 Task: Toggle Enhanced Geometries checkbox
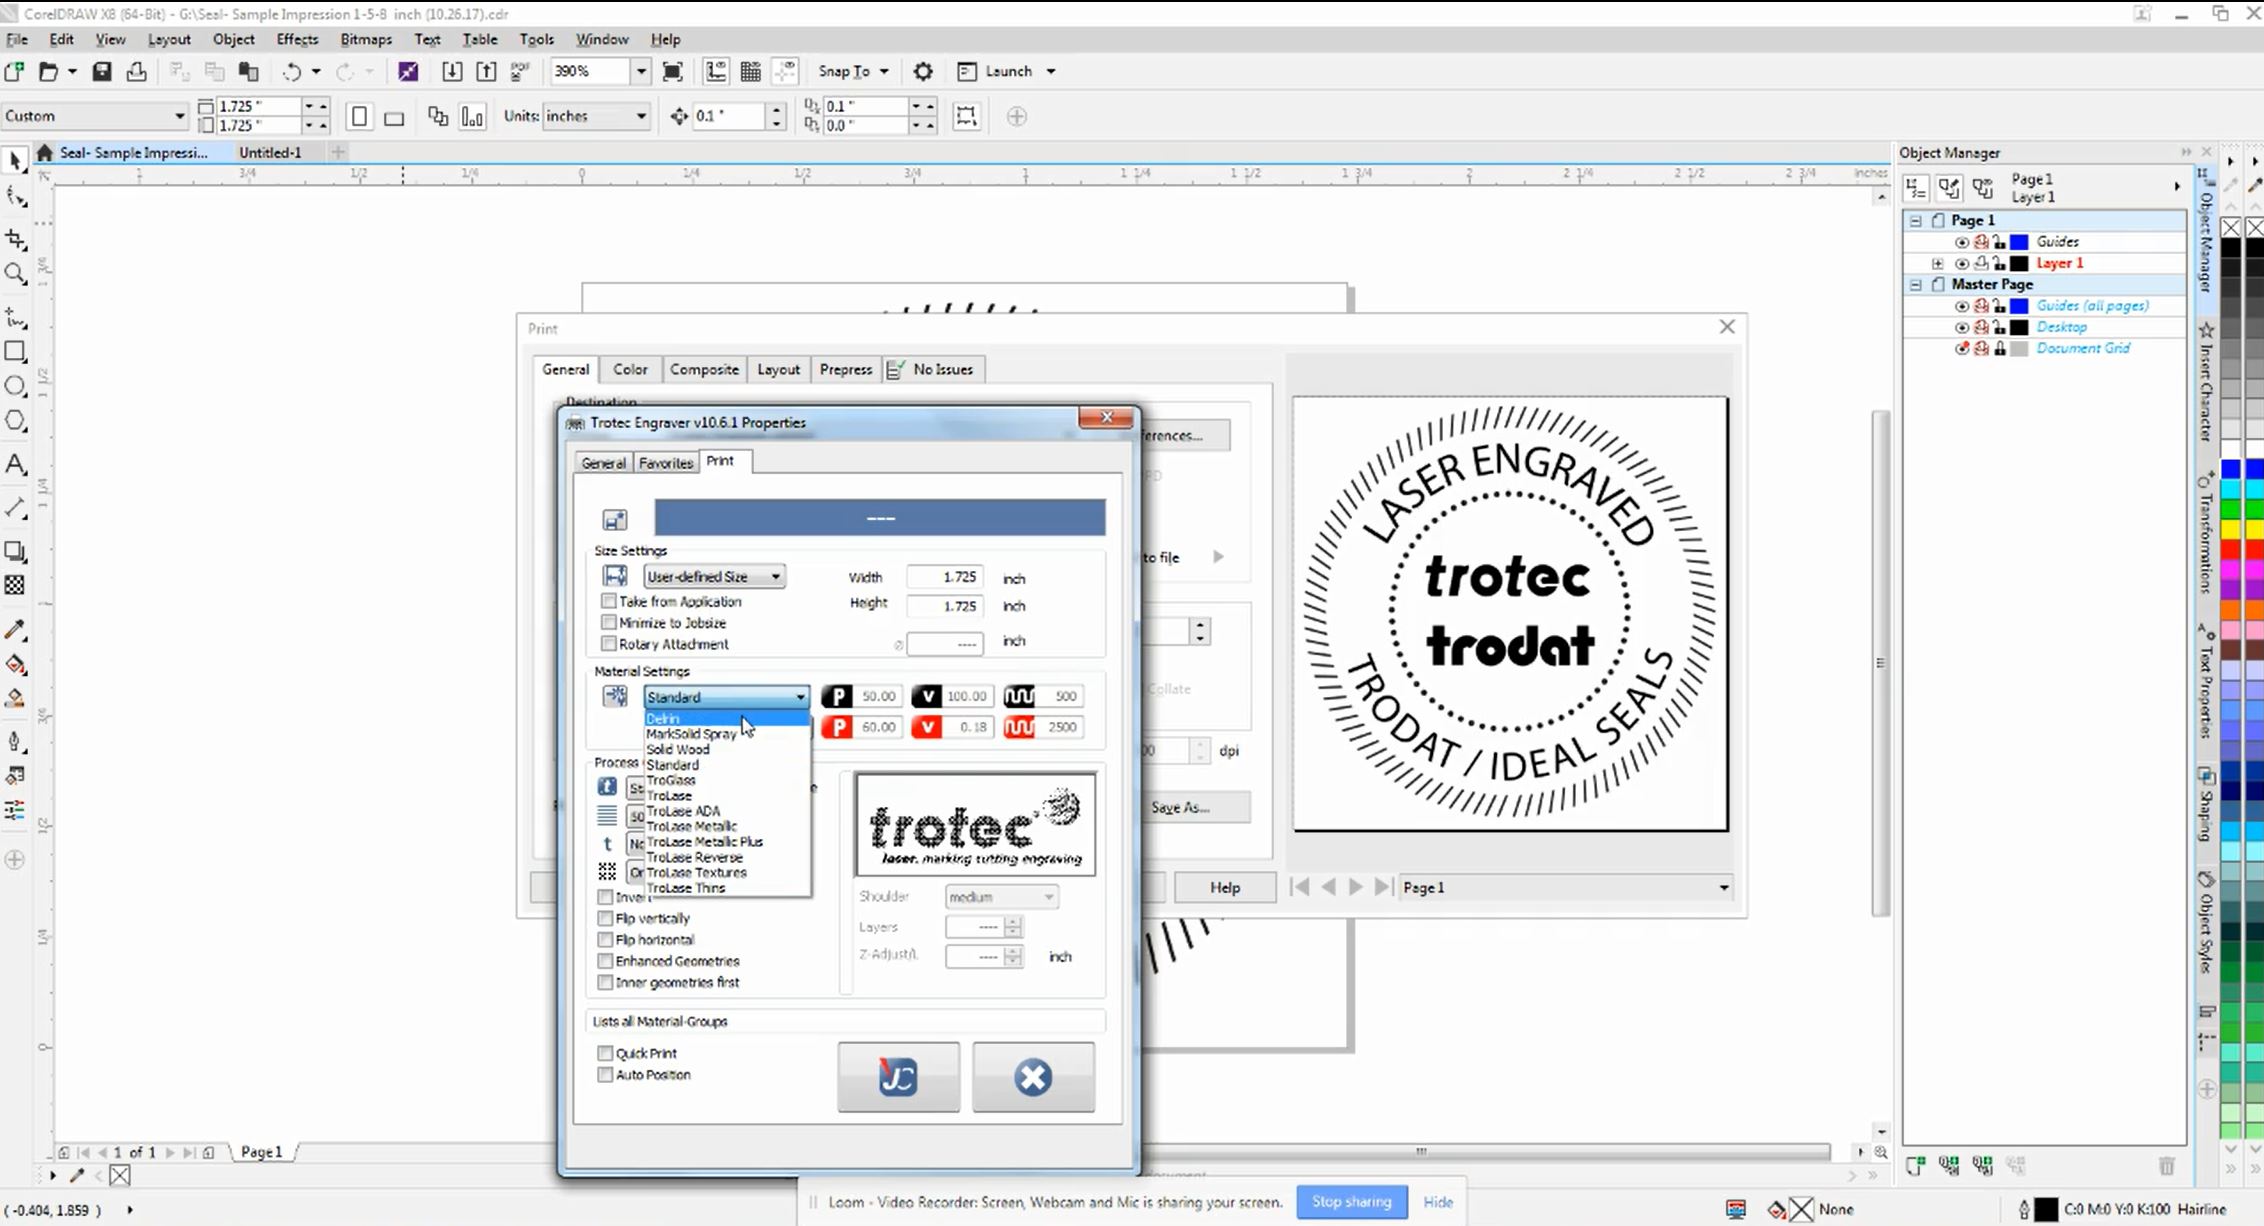(605, 960)
